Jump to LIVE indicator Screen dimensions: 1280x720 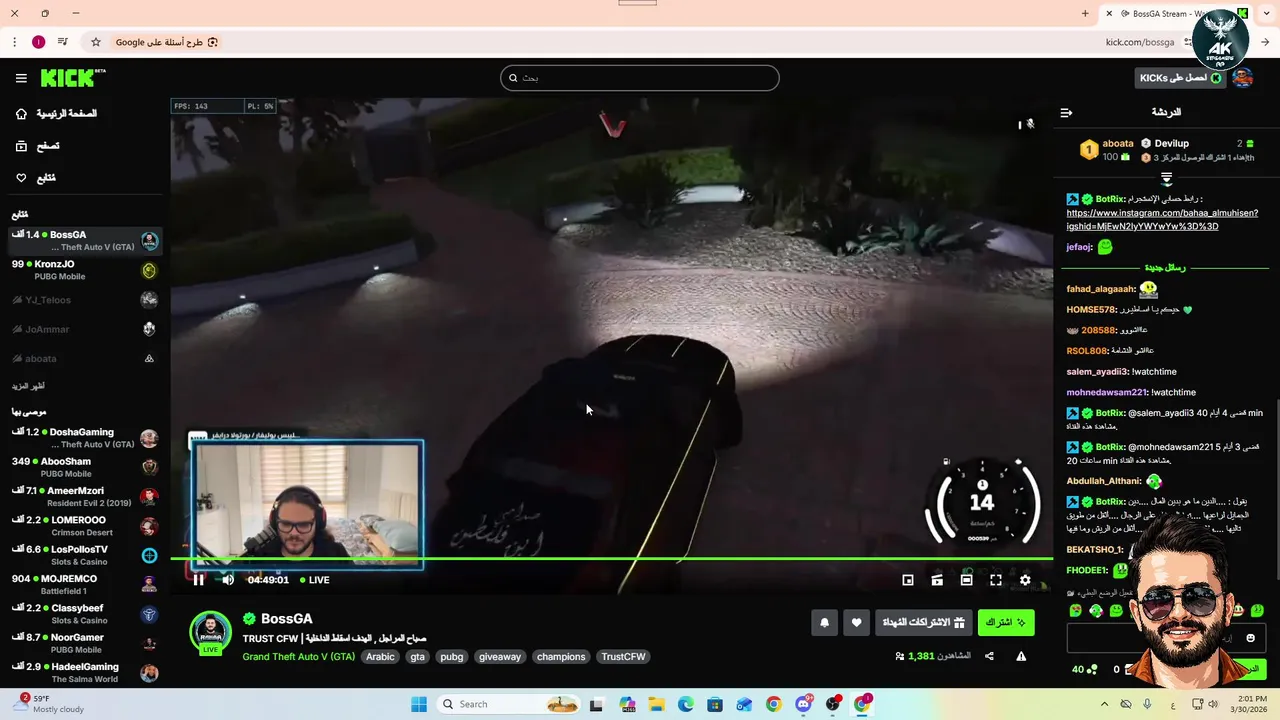tap(314, 580)
